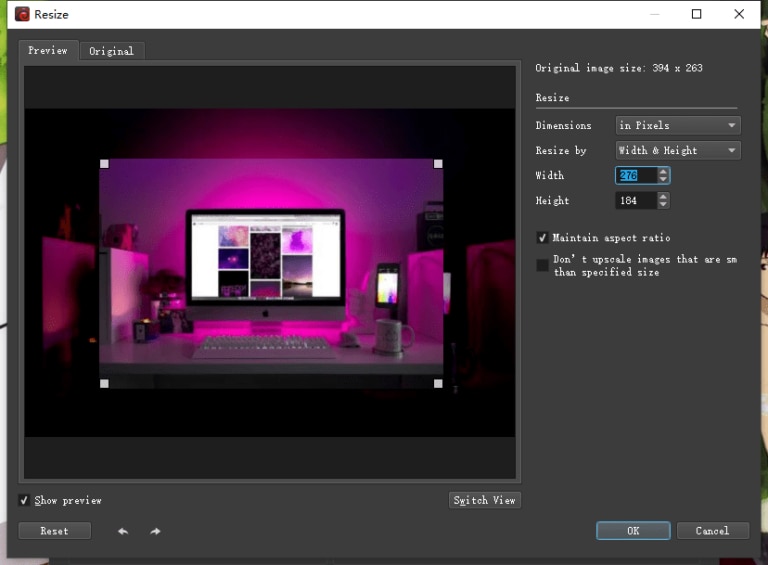Viewport: 768px width, 565px height.
Task: Focus the Height input field
Action: (636, 200)
